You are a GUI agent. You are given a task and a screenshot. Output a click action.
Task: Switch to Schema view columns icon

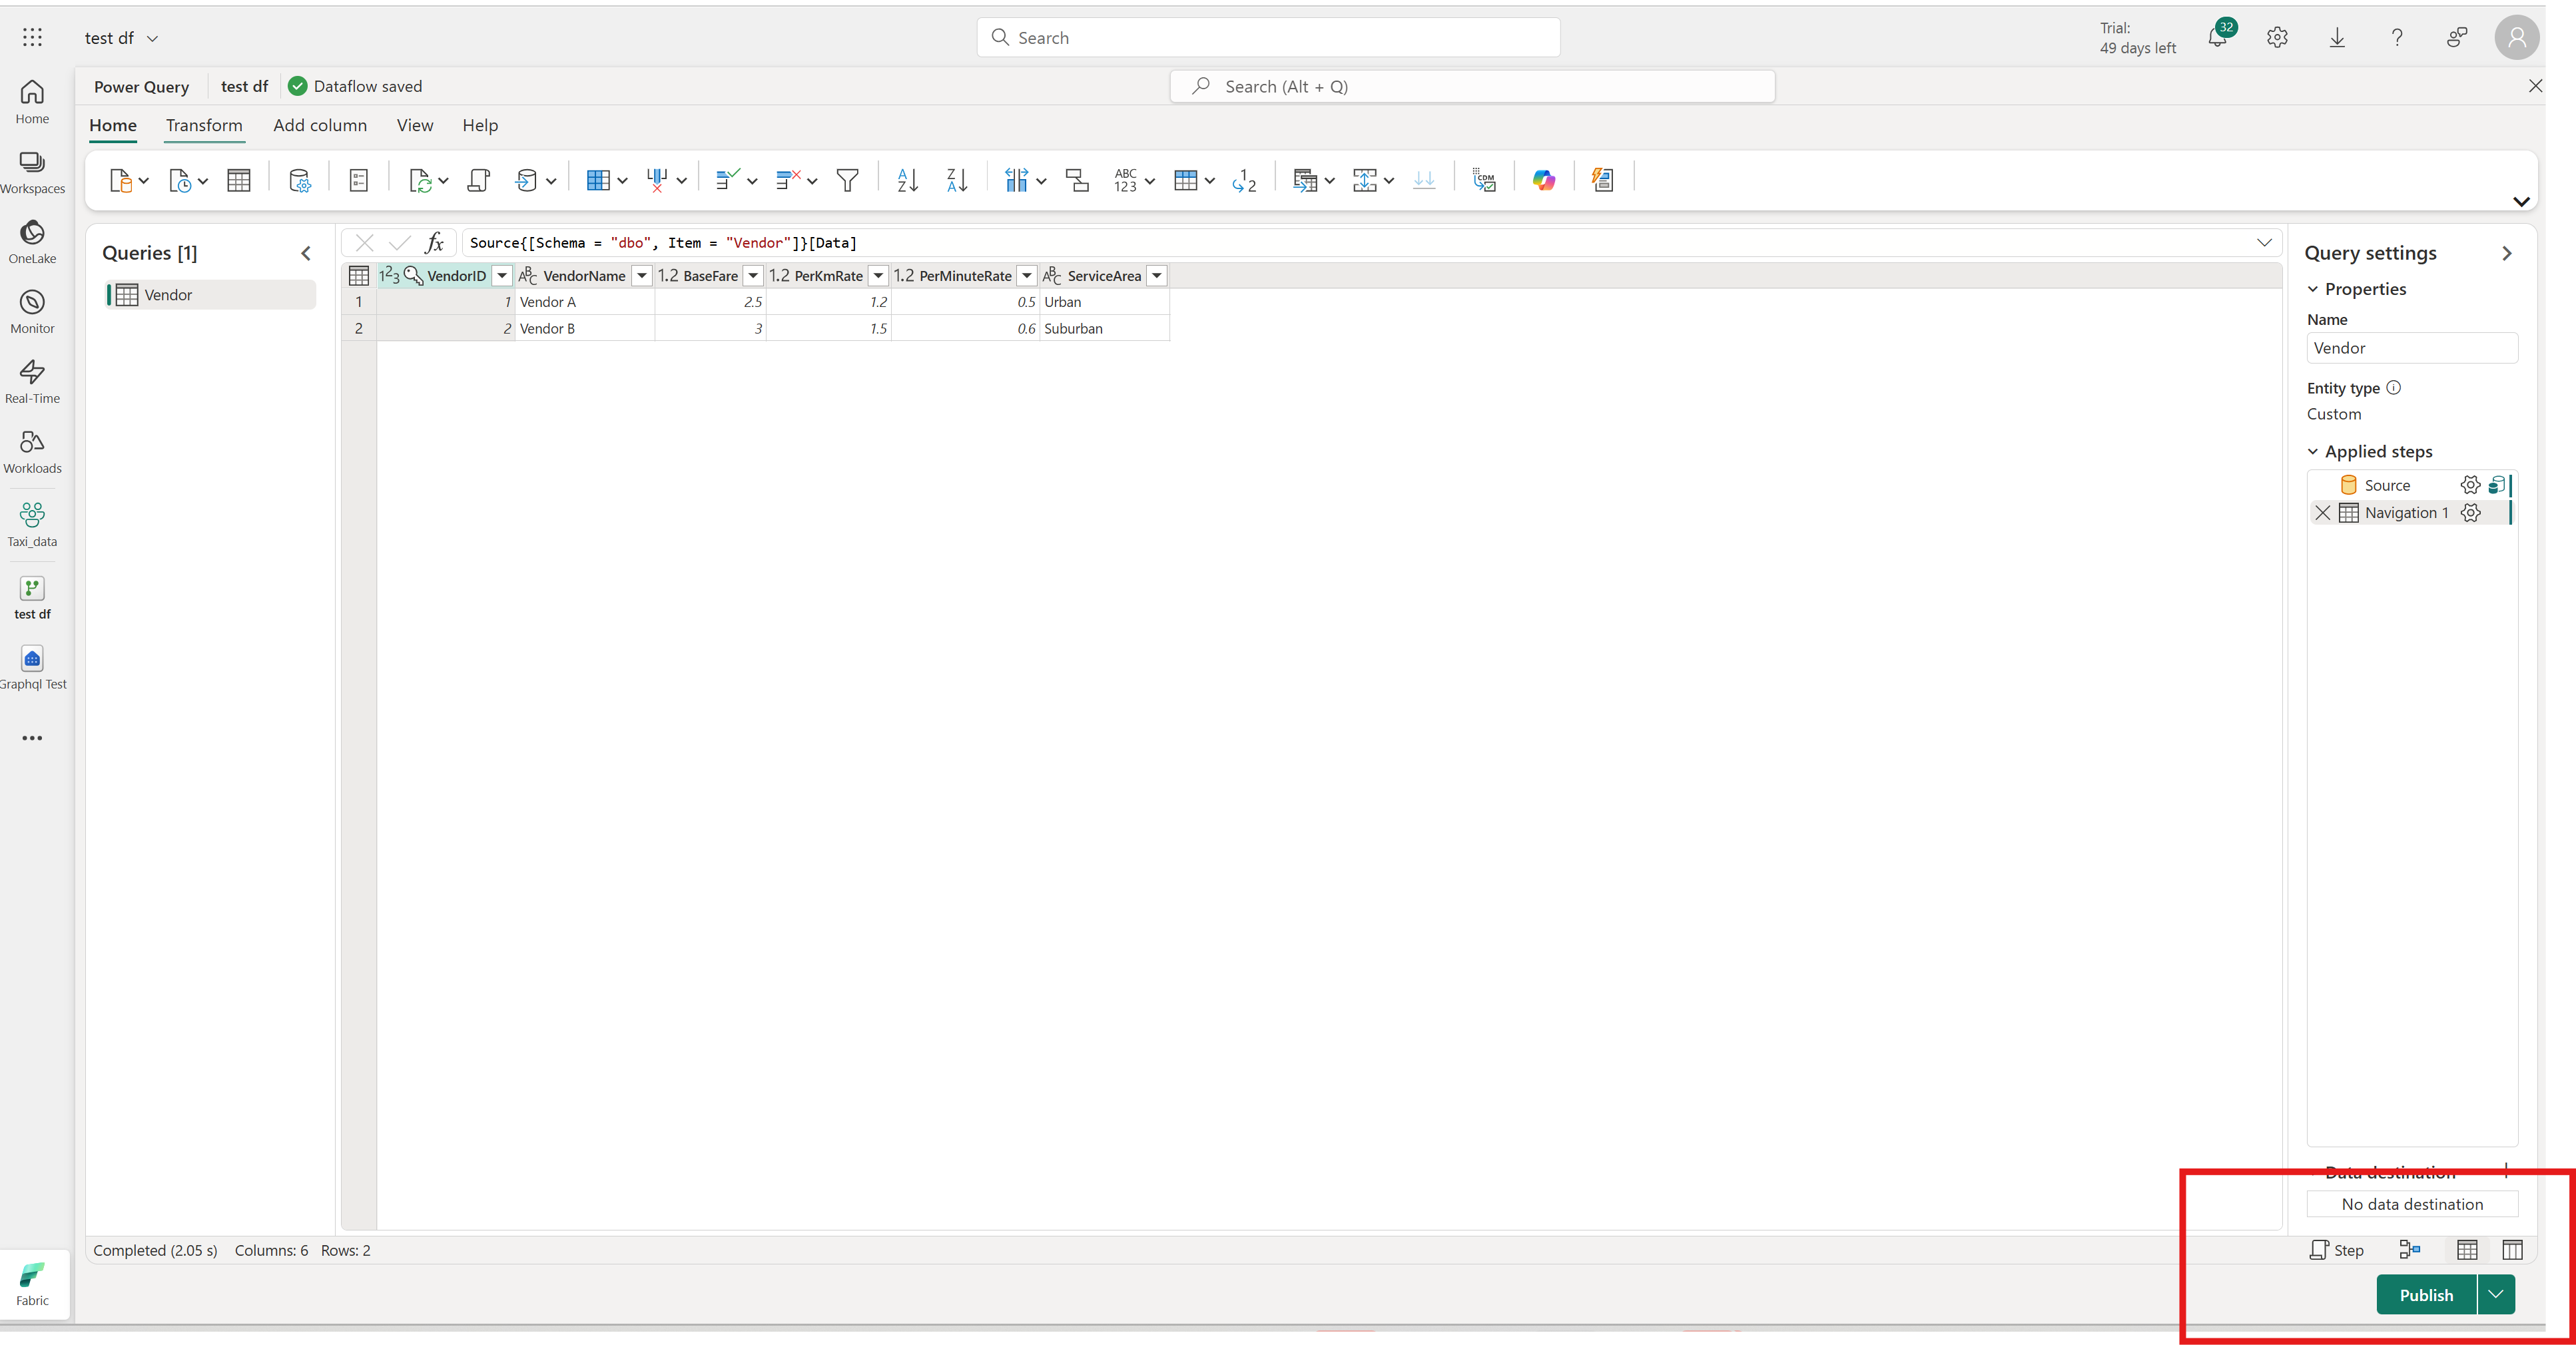point(2513,1249)
